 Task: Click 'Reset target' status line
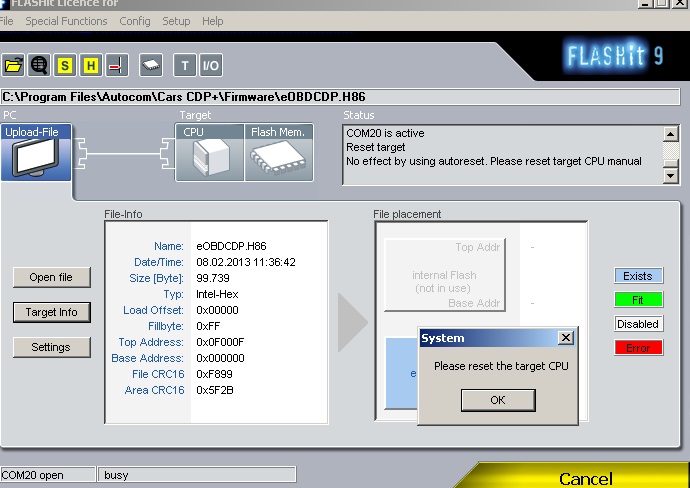tap(375, 147)
